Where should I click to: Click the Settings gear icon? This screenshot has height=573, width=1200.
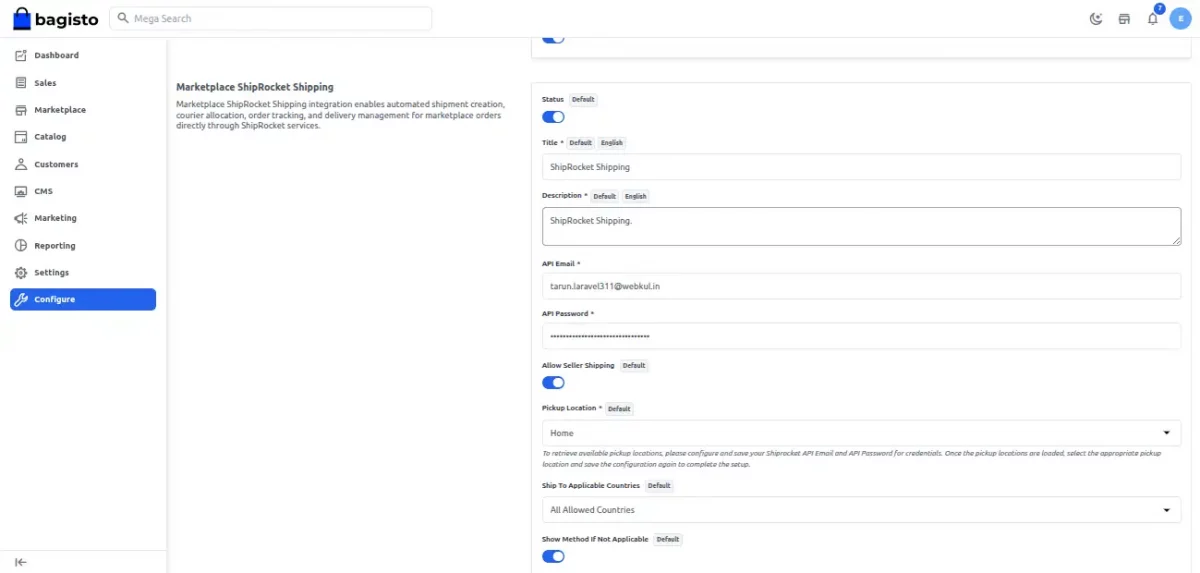(x=21, y=272)
